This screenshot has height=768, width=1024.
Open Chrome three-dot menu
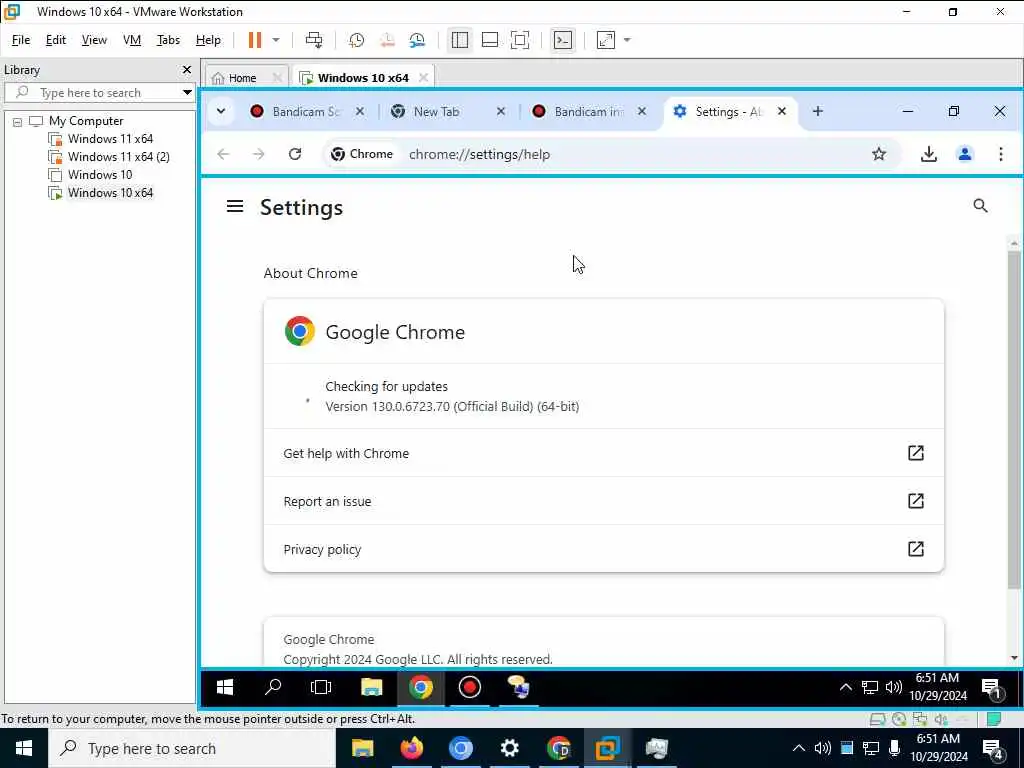click(x=1000, y=154)
